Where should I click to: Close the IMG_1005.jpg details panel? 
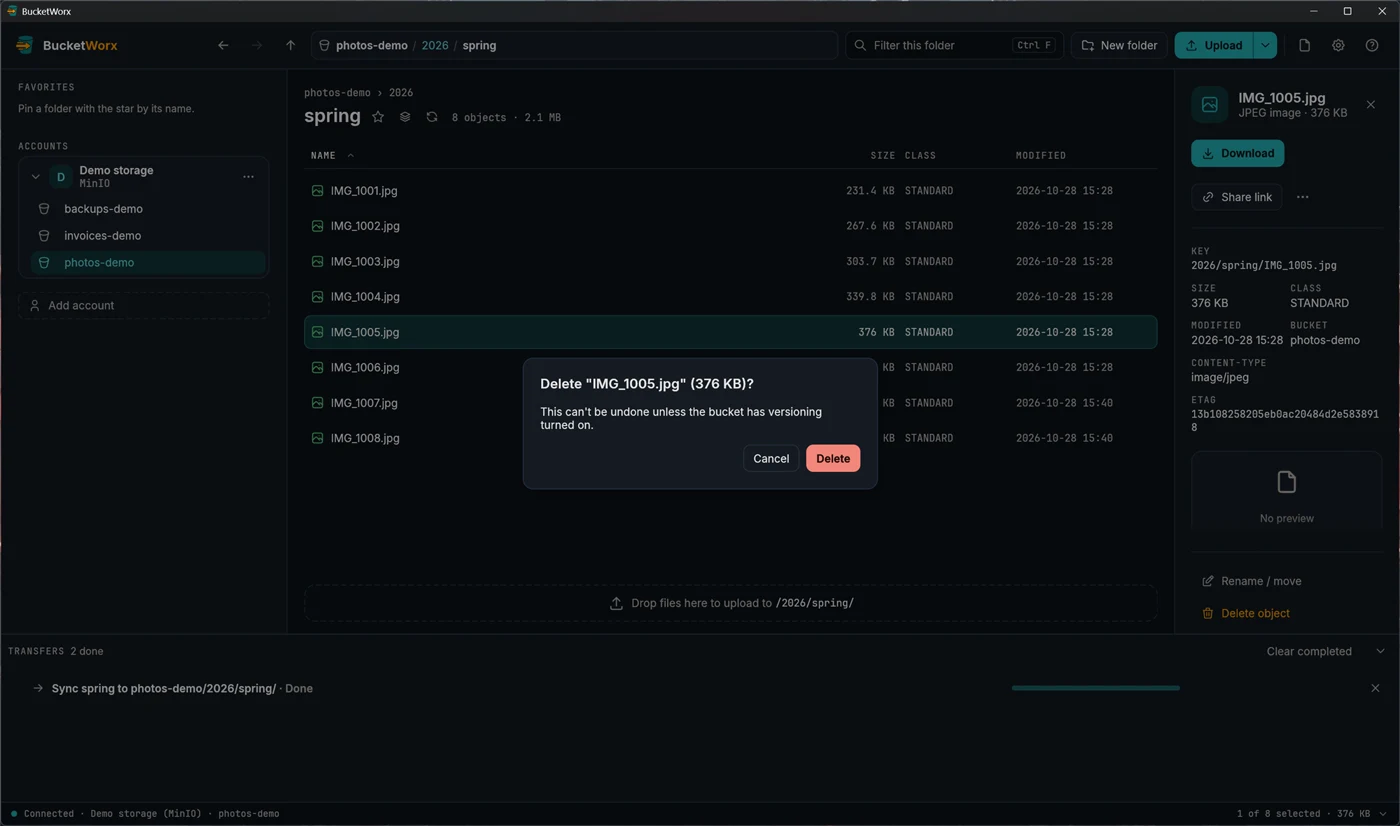point(1370,105)
